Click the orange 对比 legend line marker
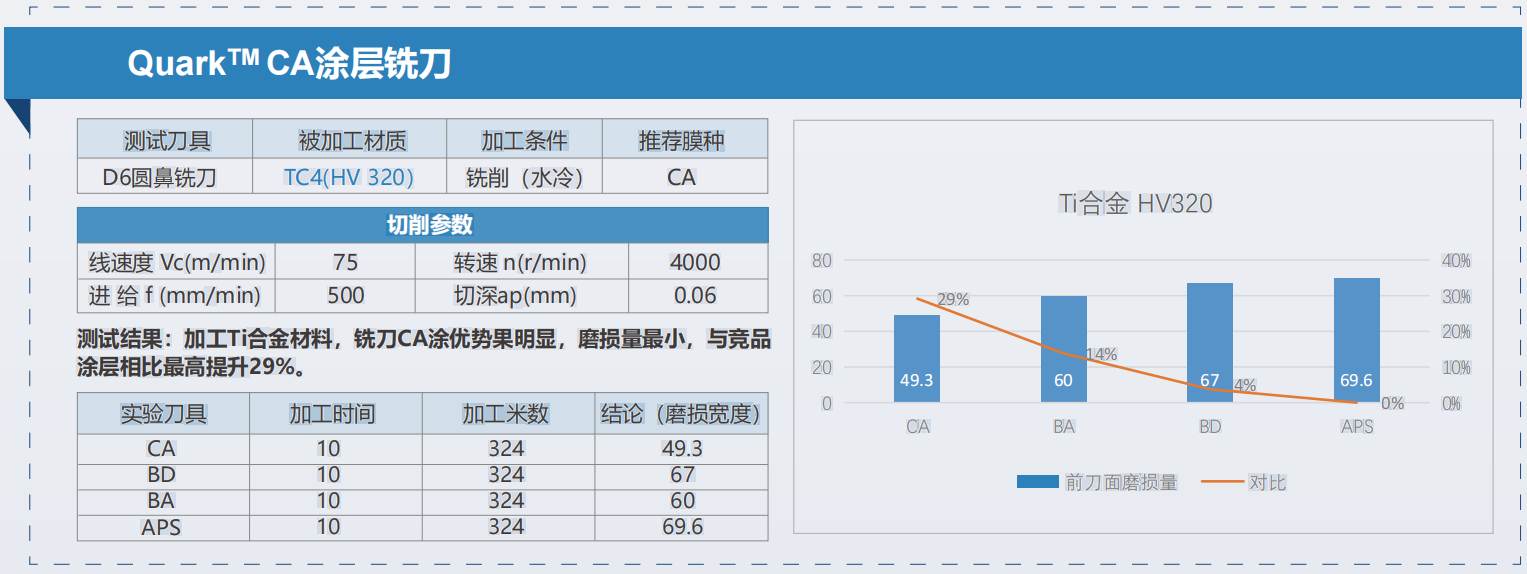This screenshot has width=1527, height=574. point(1220,482)
